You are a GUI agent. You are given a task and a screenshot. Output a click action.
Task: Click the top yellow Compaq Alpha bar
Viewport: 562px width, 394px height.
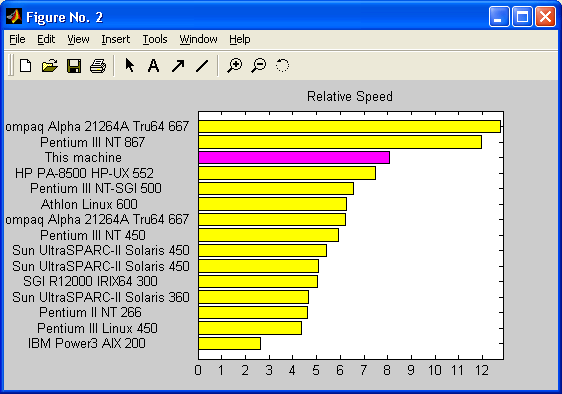pyautogui.click(x=349, y=127)
